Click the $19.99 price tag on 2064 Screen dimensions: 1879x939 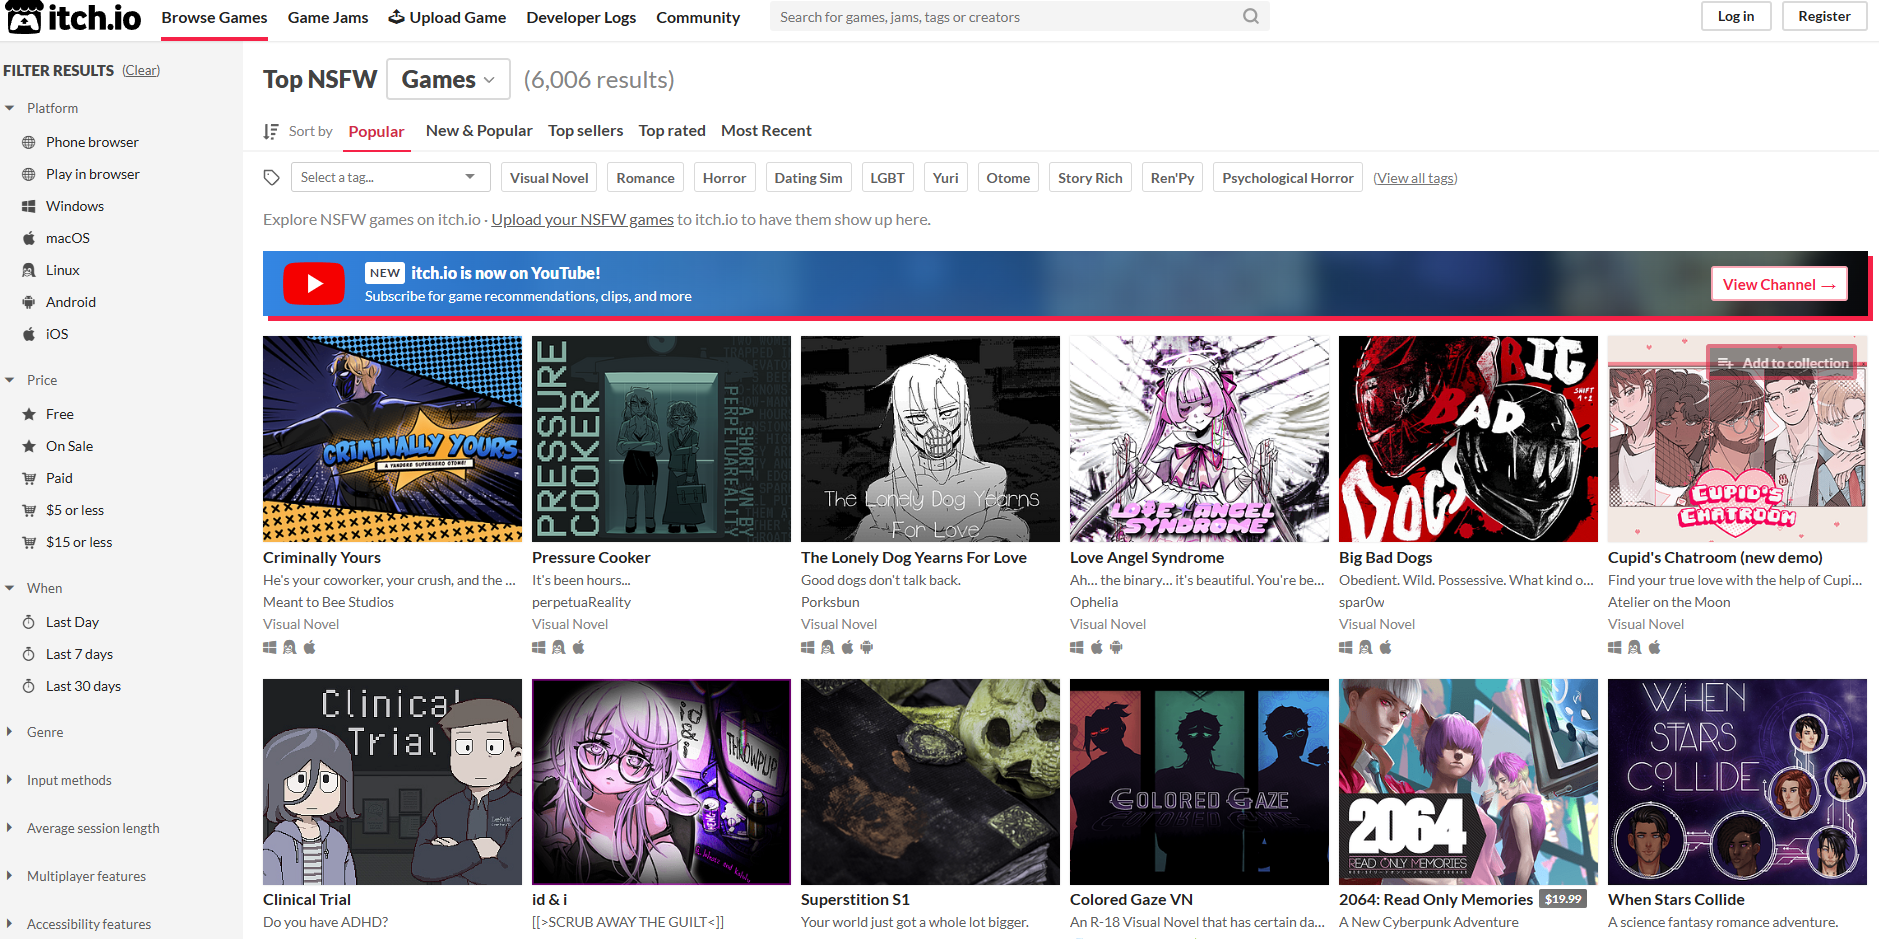coord(1563,899)
